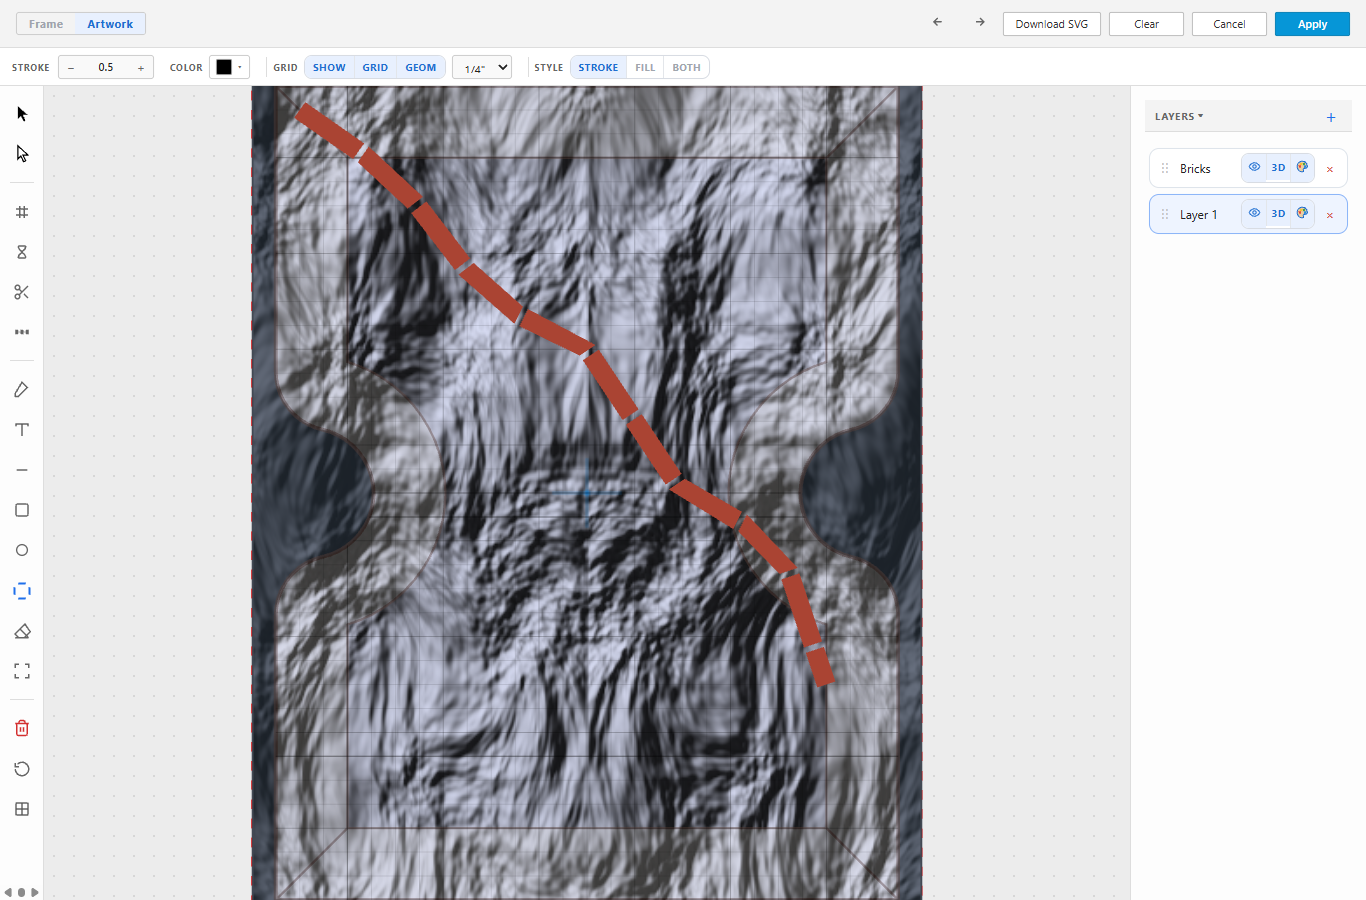The width and height of the screenshot is (1366, 900).
Task: Click the circular arrow reset icon
Action: tap(22, 769)
